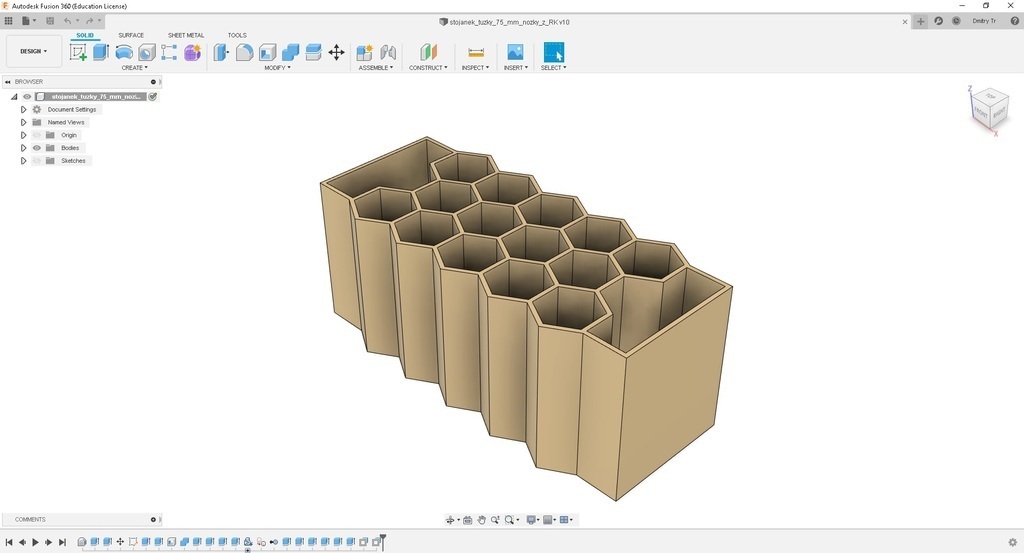This screenshot has height=553, width=1024.
Task: Click the timeline end marker
Action: pyautogui.click(x=383, y=541)
